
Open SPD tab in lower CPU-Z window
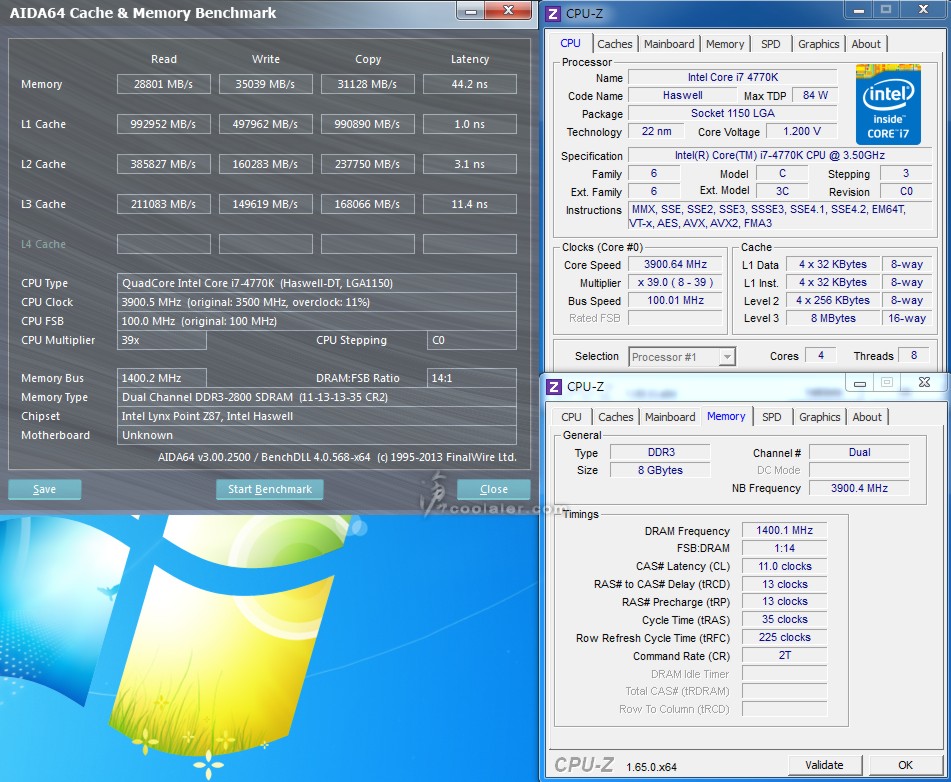tap(771, 417)
